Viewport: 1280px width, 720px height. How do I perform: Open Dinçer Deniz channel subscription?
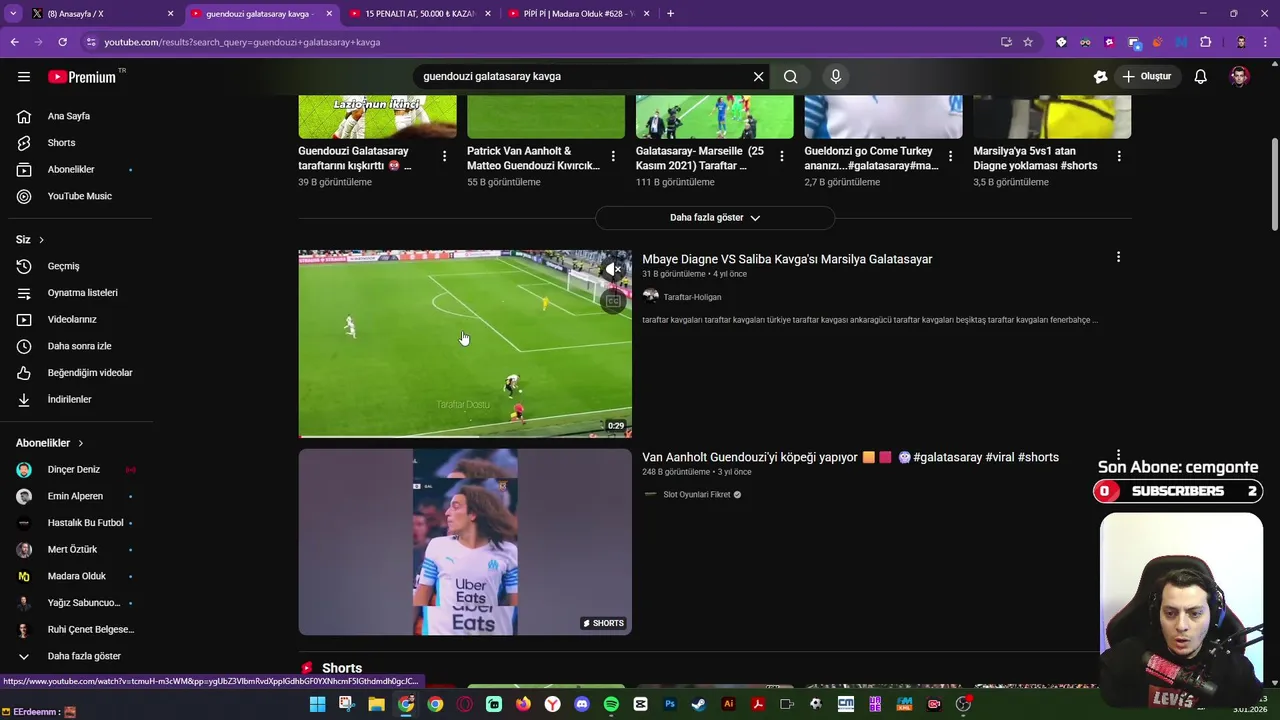(x=76, y=470)
